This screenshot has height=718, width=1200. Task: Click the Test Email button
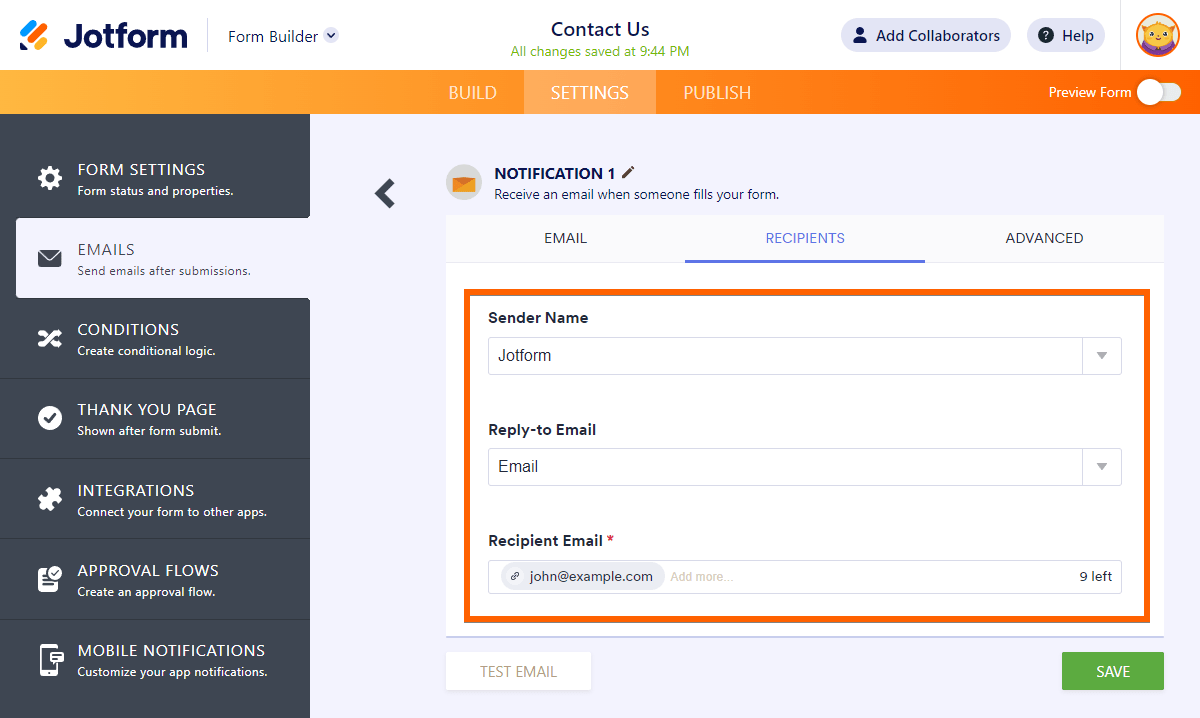[x=518, y=671]
